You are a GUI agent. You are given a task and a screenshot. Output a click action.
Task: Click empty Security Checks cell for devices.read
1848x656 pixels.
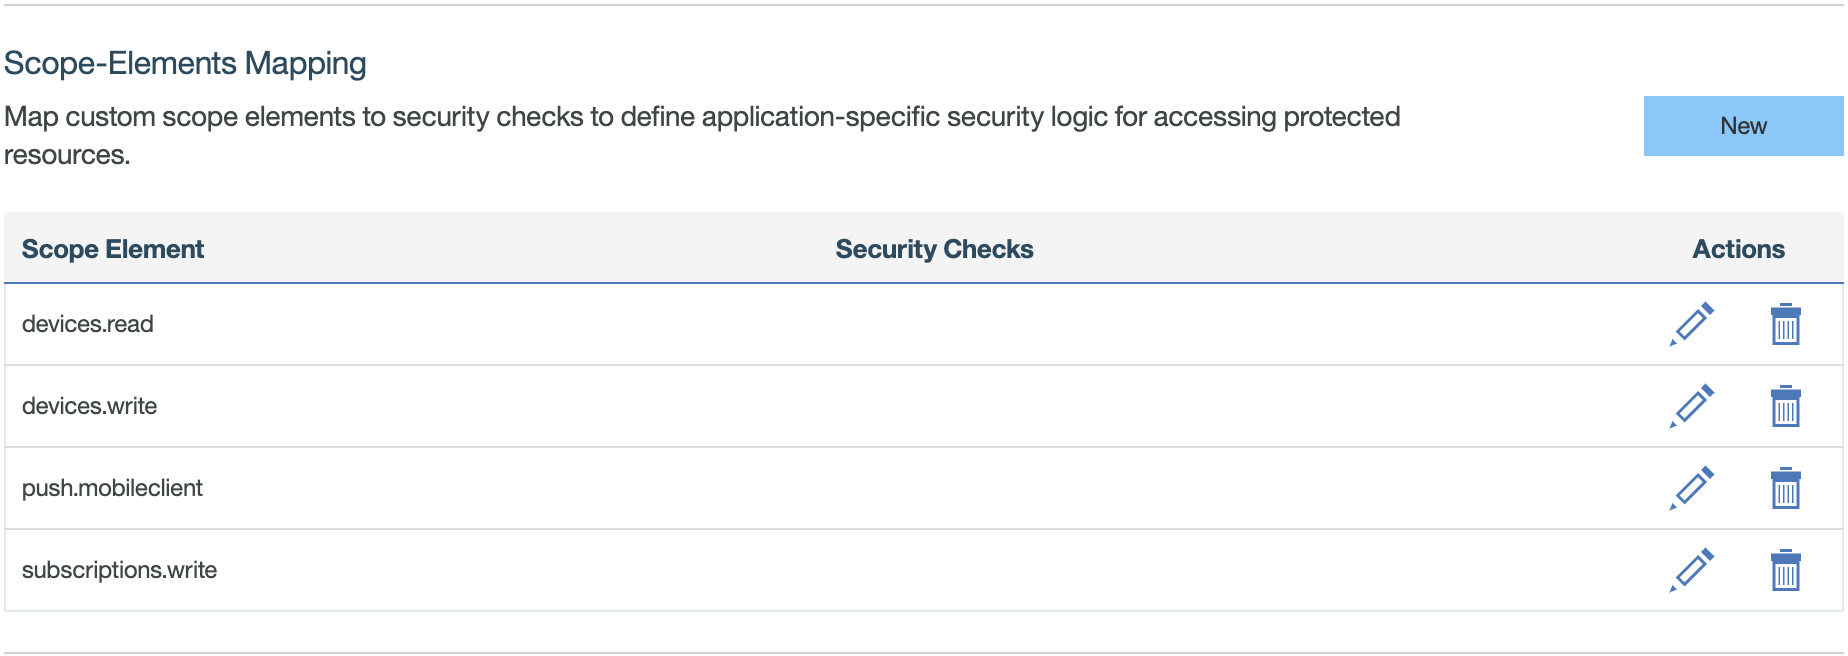pos(934,324)
